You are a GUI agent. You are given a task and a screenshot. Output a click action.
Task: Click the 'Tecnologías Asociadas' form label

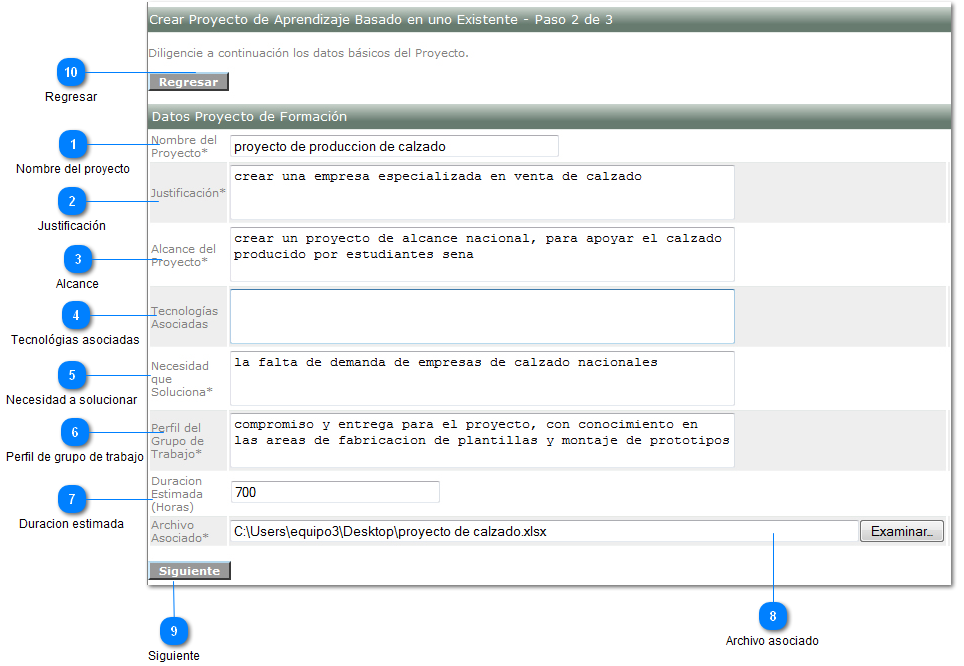(x=184, y=317)
